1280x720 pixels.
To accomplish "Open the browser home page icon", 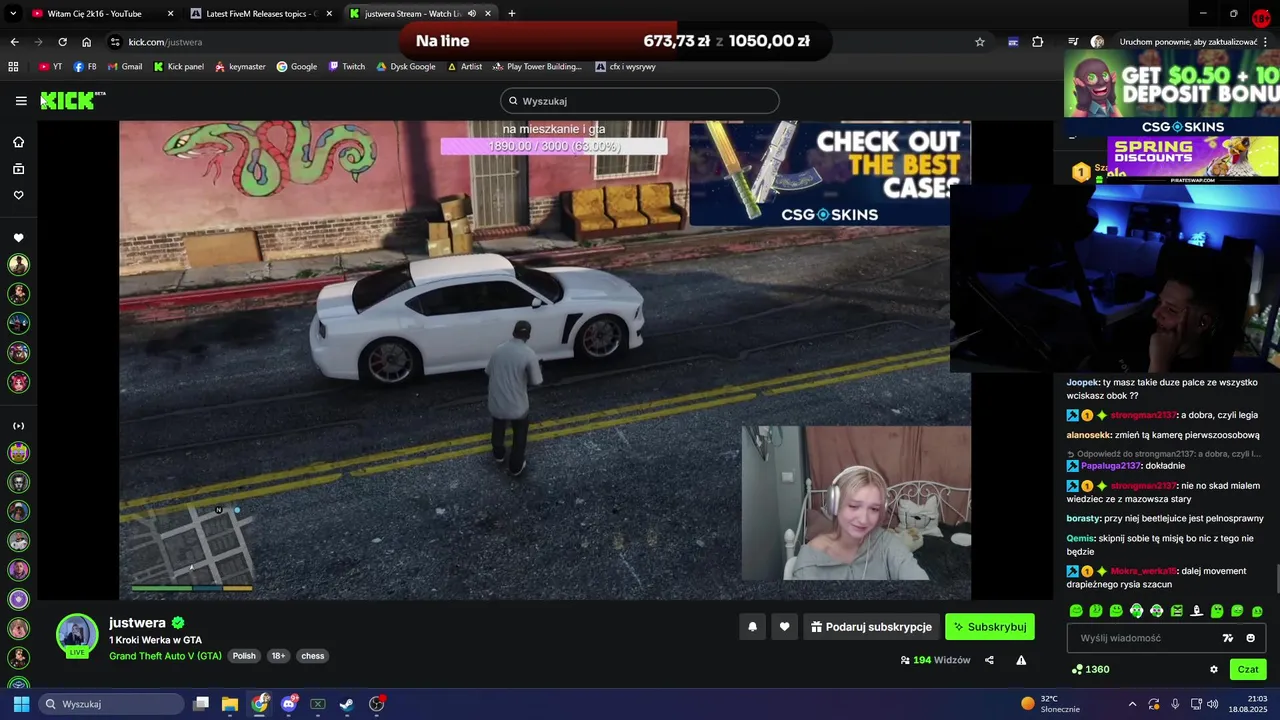I will (x=86, y=42).
